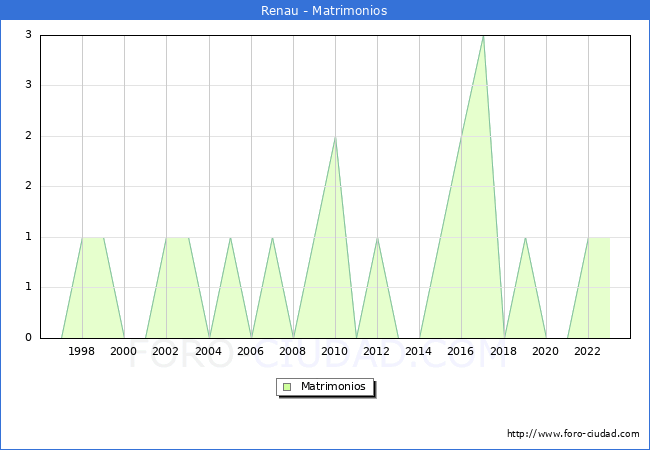Select the 2006 x-axis label

250,351
